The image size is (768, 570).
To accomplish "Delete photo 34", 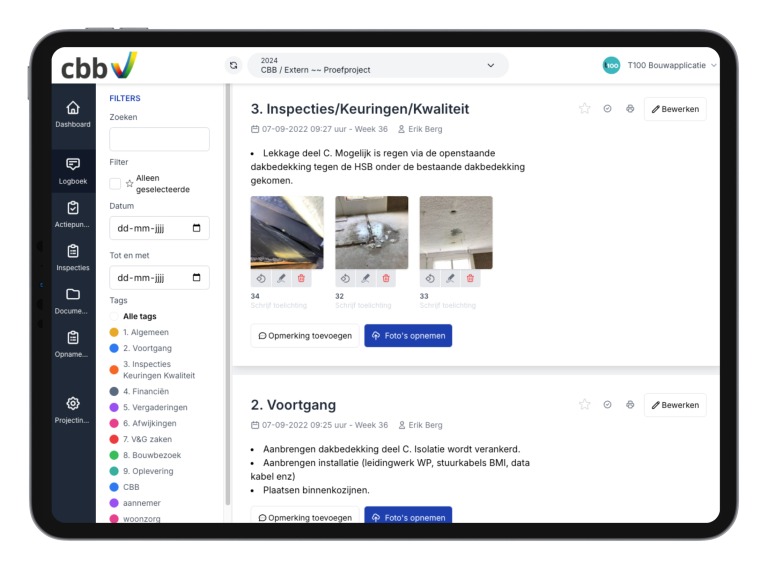I will tap(301, 279).
